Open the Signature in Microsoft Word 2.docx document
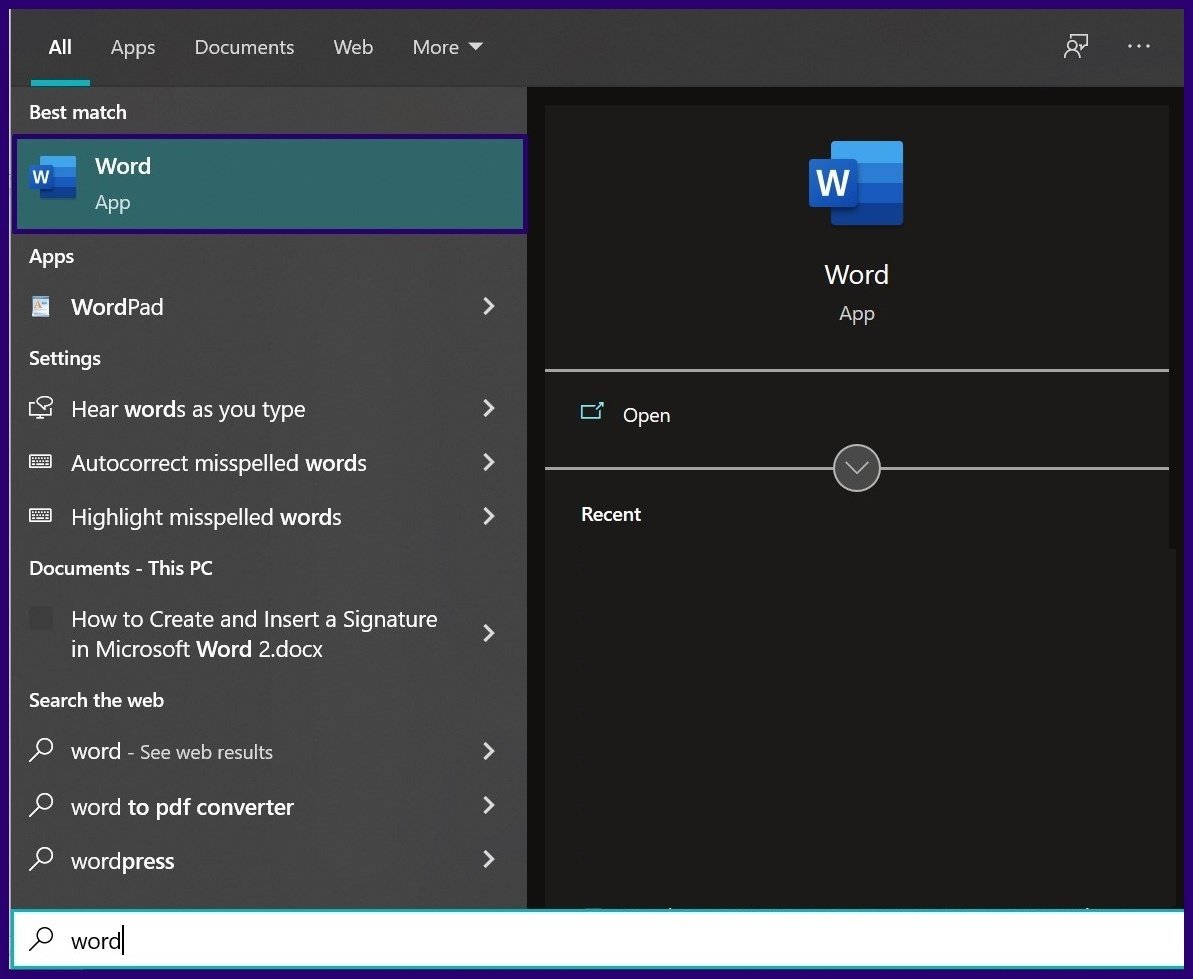 [x=254, y=634]
